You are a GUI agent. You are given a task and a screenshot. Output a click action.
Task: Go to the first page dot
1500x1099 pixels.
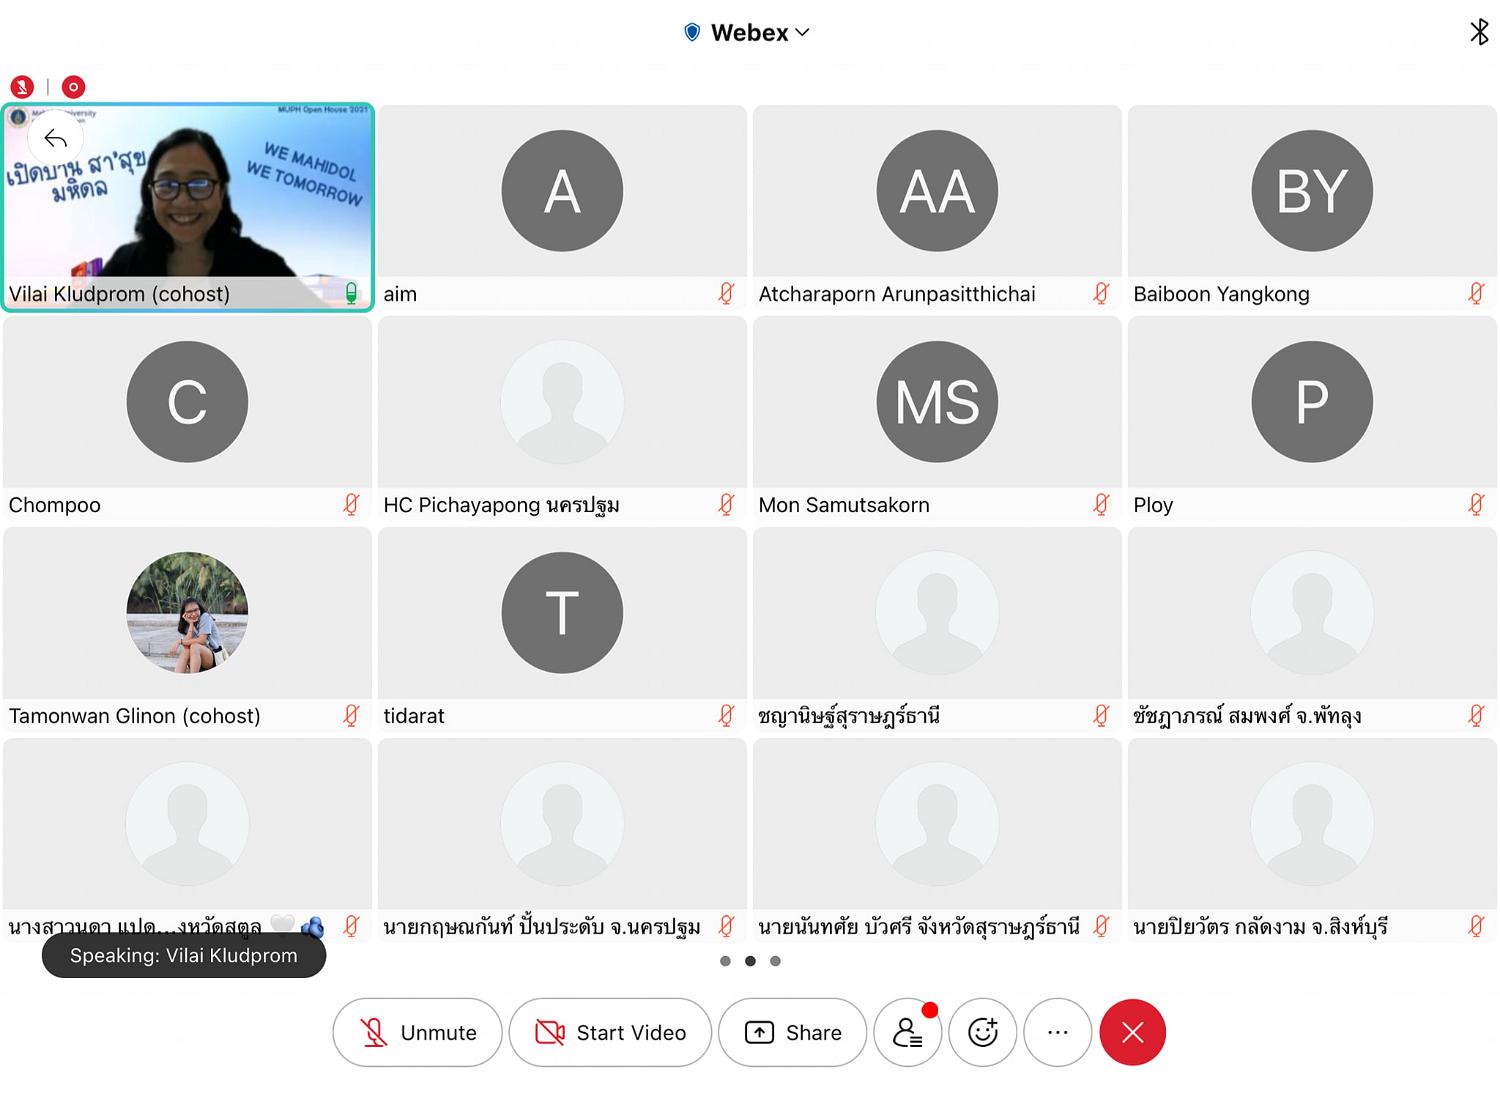(725, 961)
